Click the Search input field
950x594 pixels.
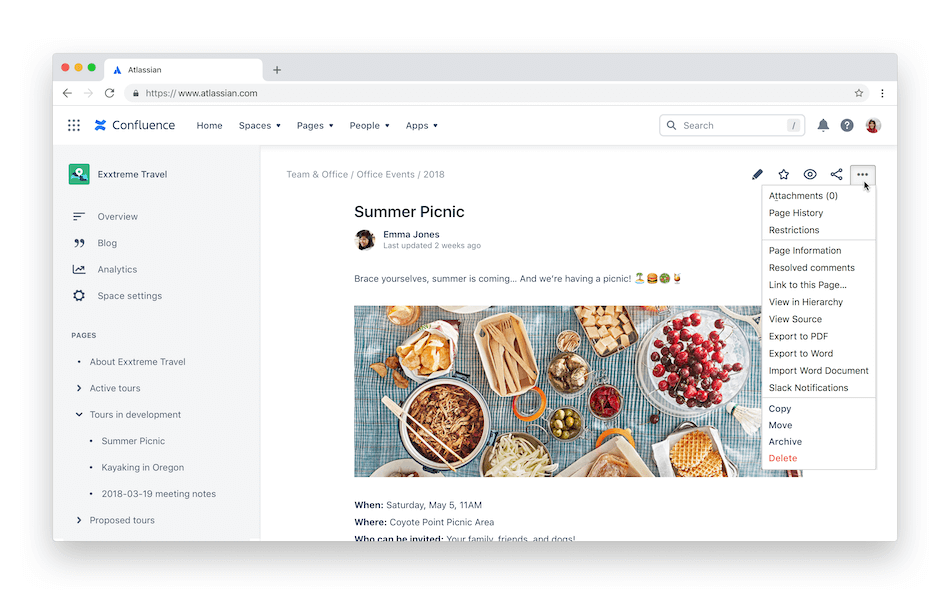(732, 125)
